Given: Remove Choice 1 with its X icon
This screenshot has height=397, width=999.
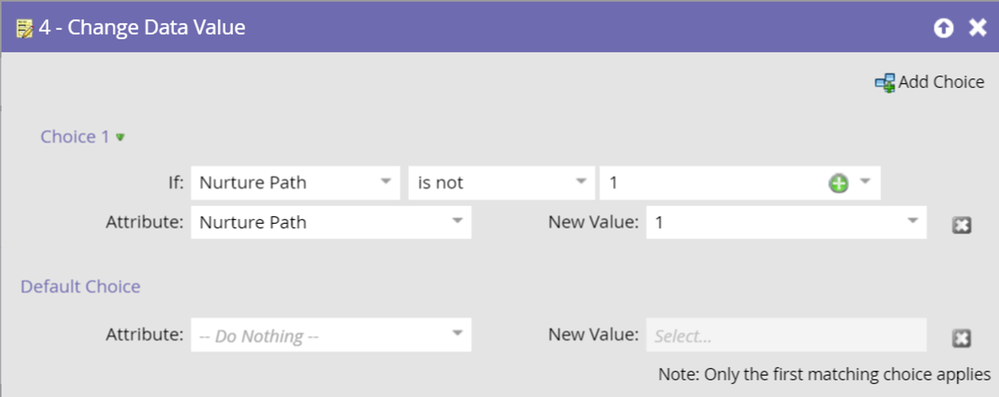Looking at the screenshot, I should (x=961, y=225).
